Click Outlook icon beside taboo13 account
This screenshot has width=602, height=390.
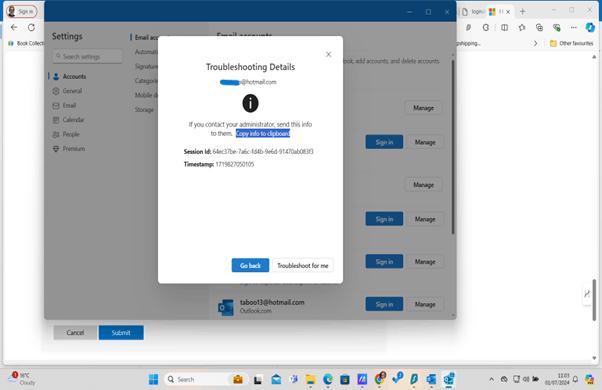click(x=226, y=307)
